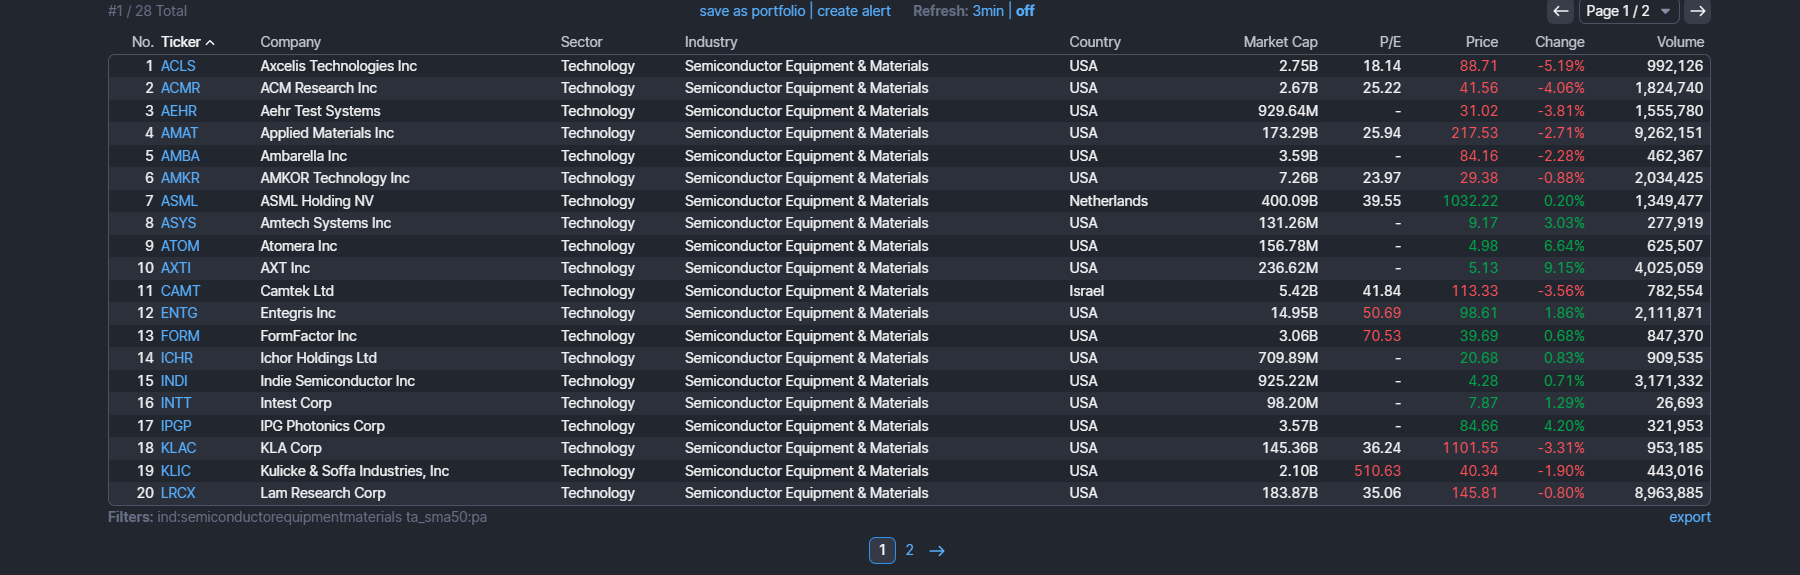Click the save as portfolio link
The image size is (1800, 575).
[752, 11]
